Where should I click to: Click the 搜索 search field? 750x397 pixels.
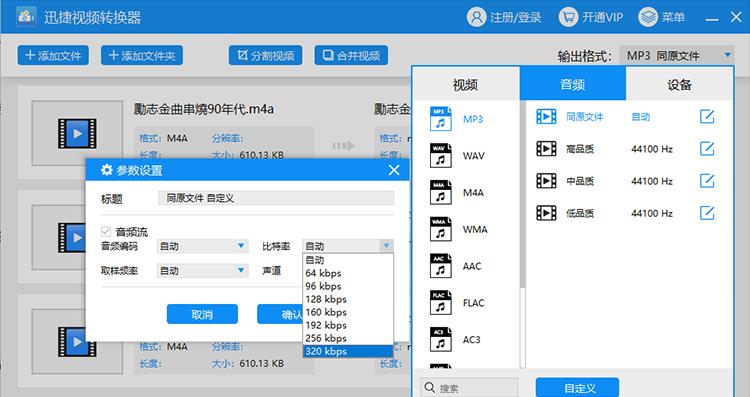click(469, 387)
